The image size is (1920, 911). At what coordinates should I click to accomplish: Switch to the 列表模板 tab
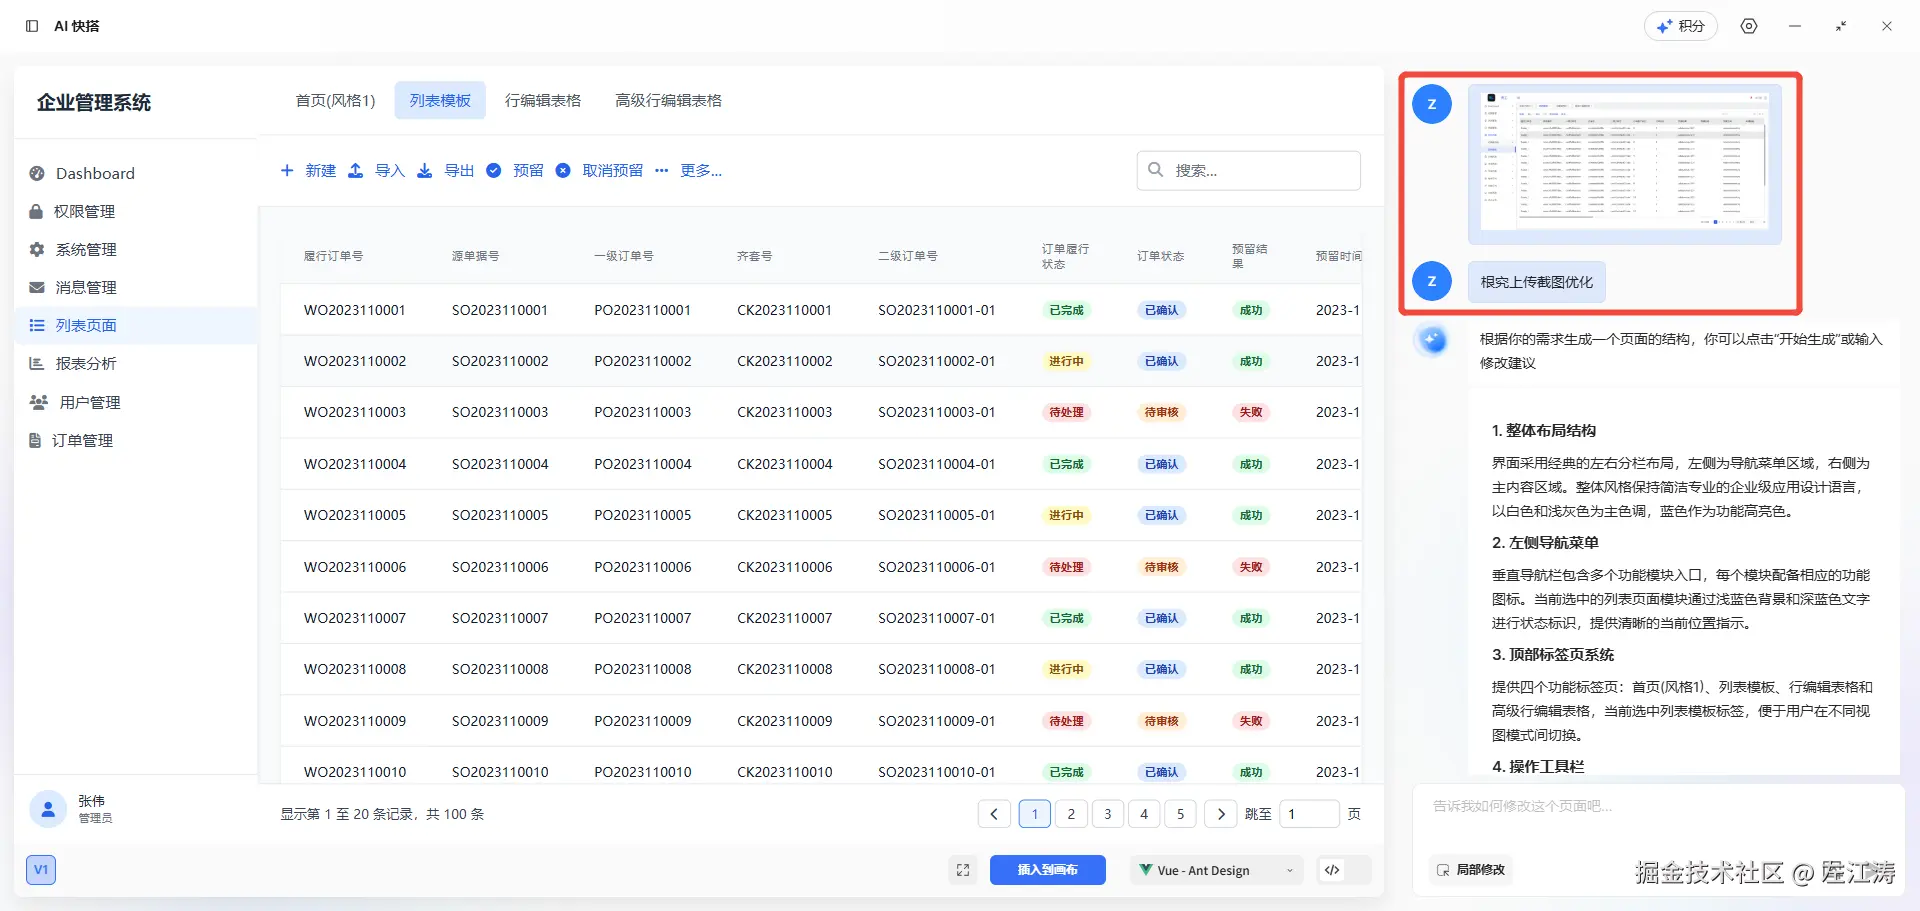pos(440,100)
